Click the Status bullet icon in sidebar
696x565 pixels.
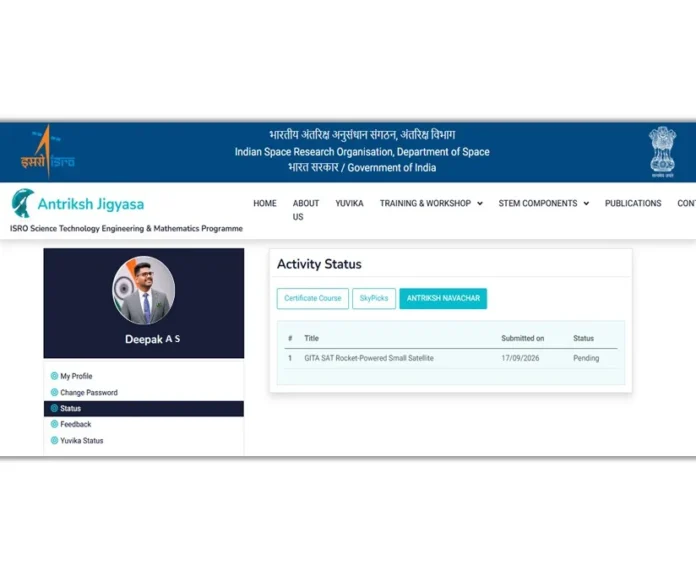tap(54, 408)
